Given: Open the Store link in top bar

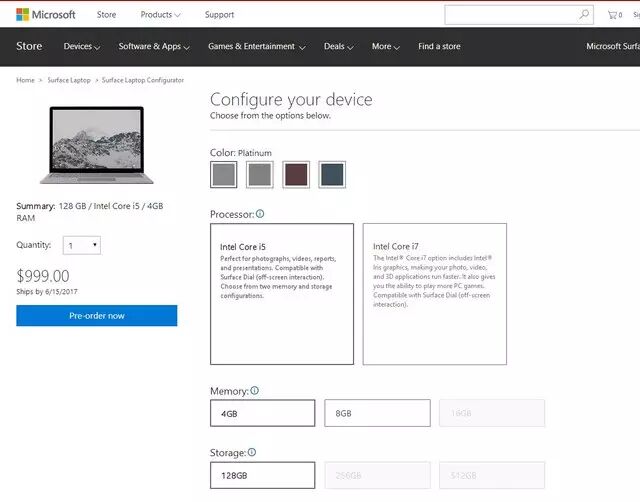Looking at the screenshot, I should pos(106,15).
